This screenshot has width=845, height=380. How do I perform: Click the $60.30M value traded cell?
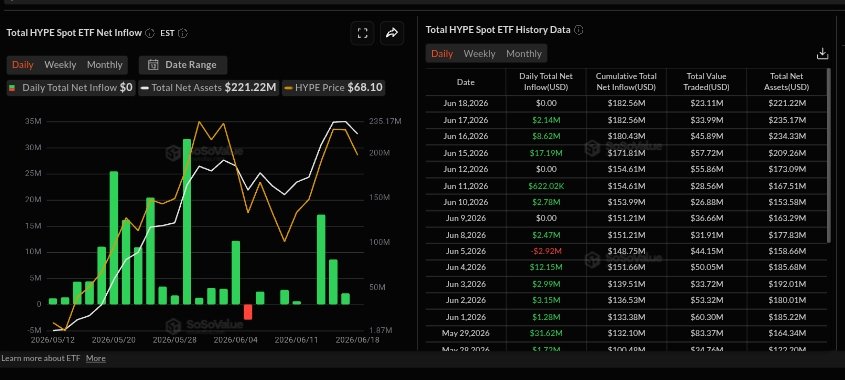tap(707, 317)
